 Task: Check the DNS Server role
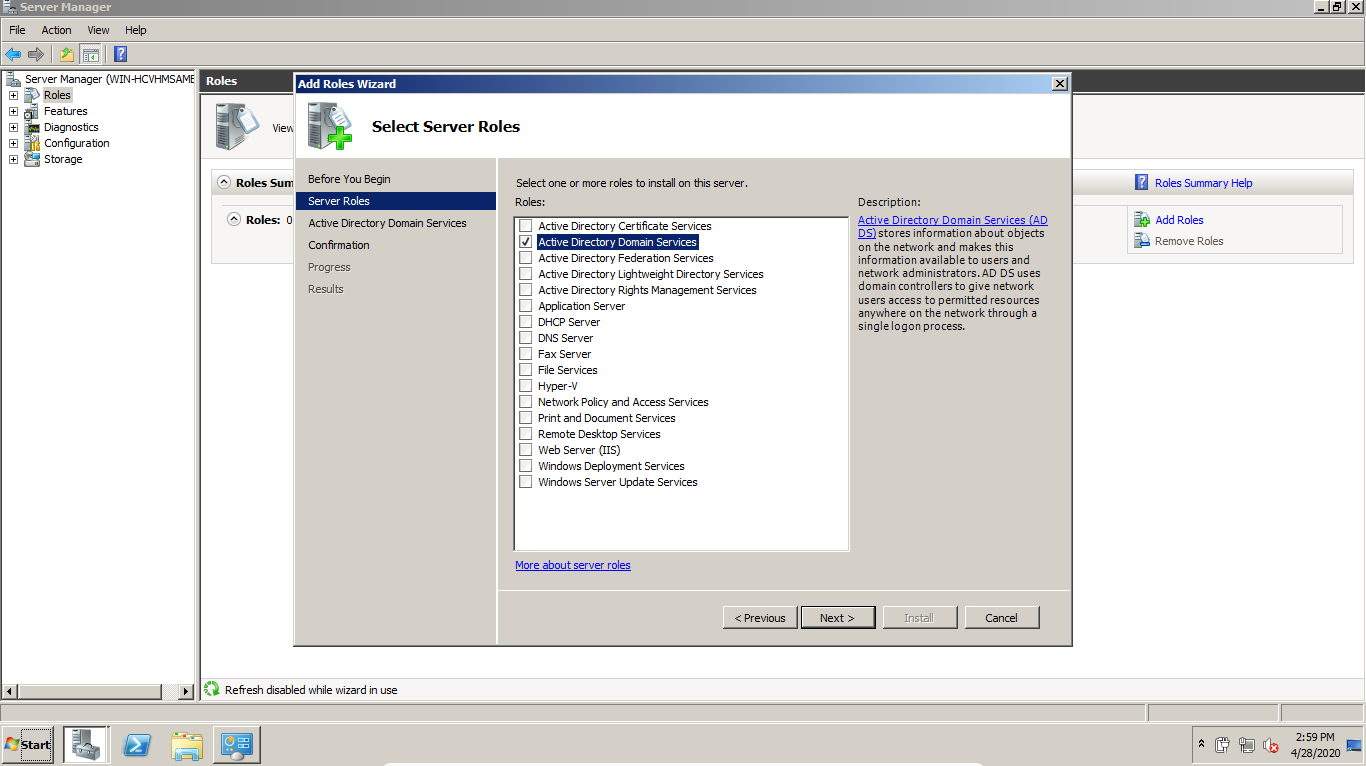coord(526,338)
